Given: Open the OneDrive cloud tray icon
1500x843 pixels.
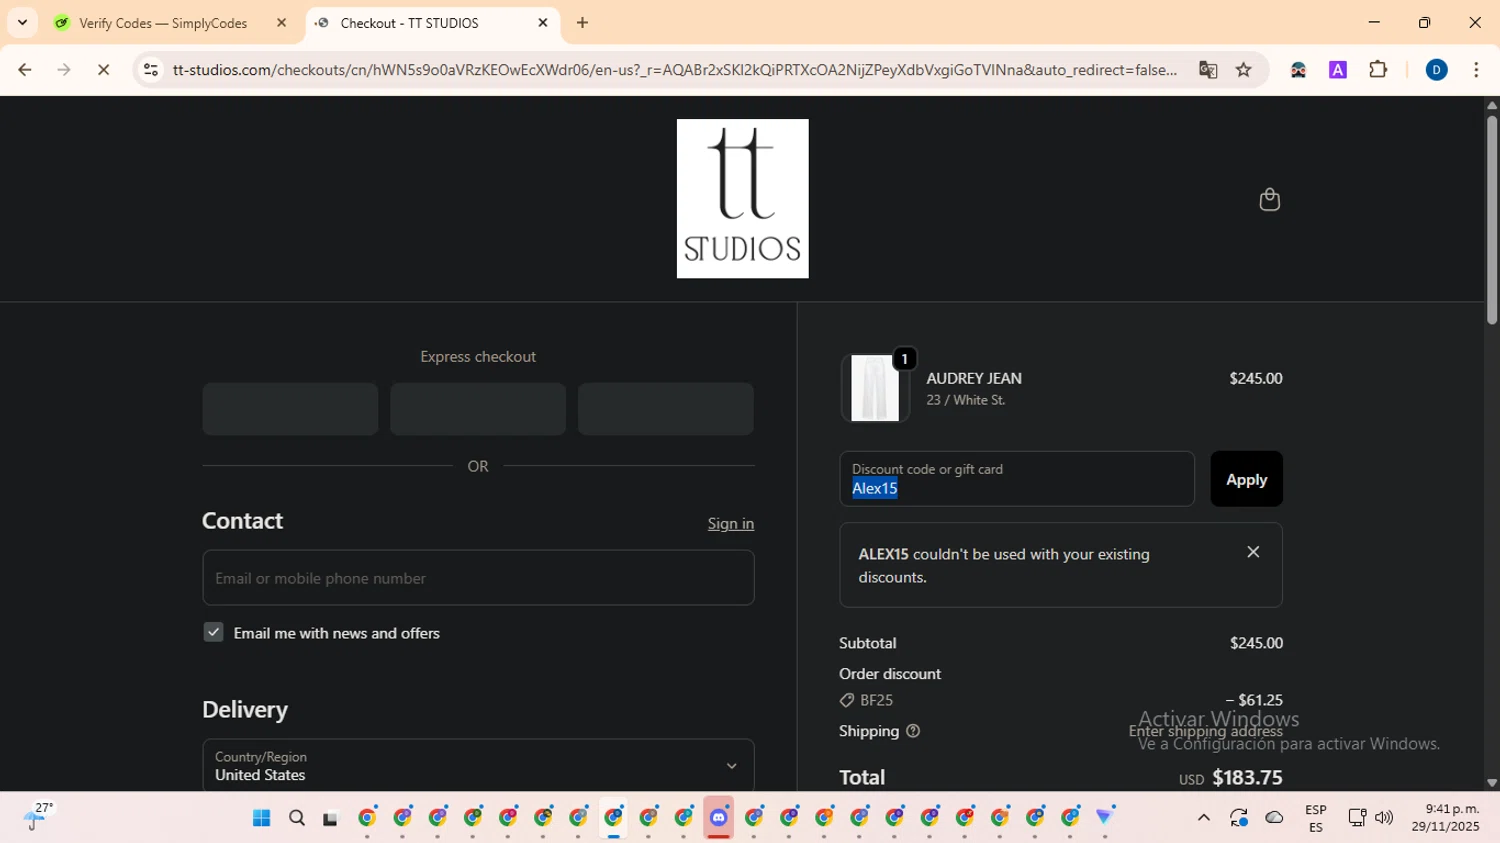Looking at the screenshot, I should (x=1274, y=818).
